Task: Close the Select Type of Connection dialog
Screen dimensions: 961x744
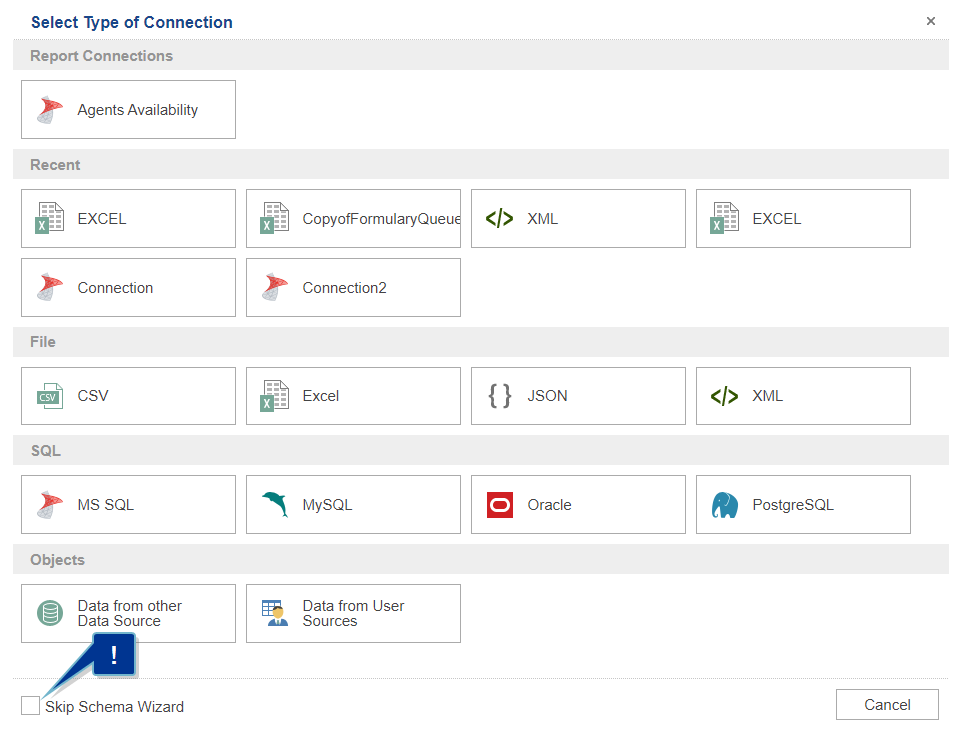Action: tap(930, 21)
